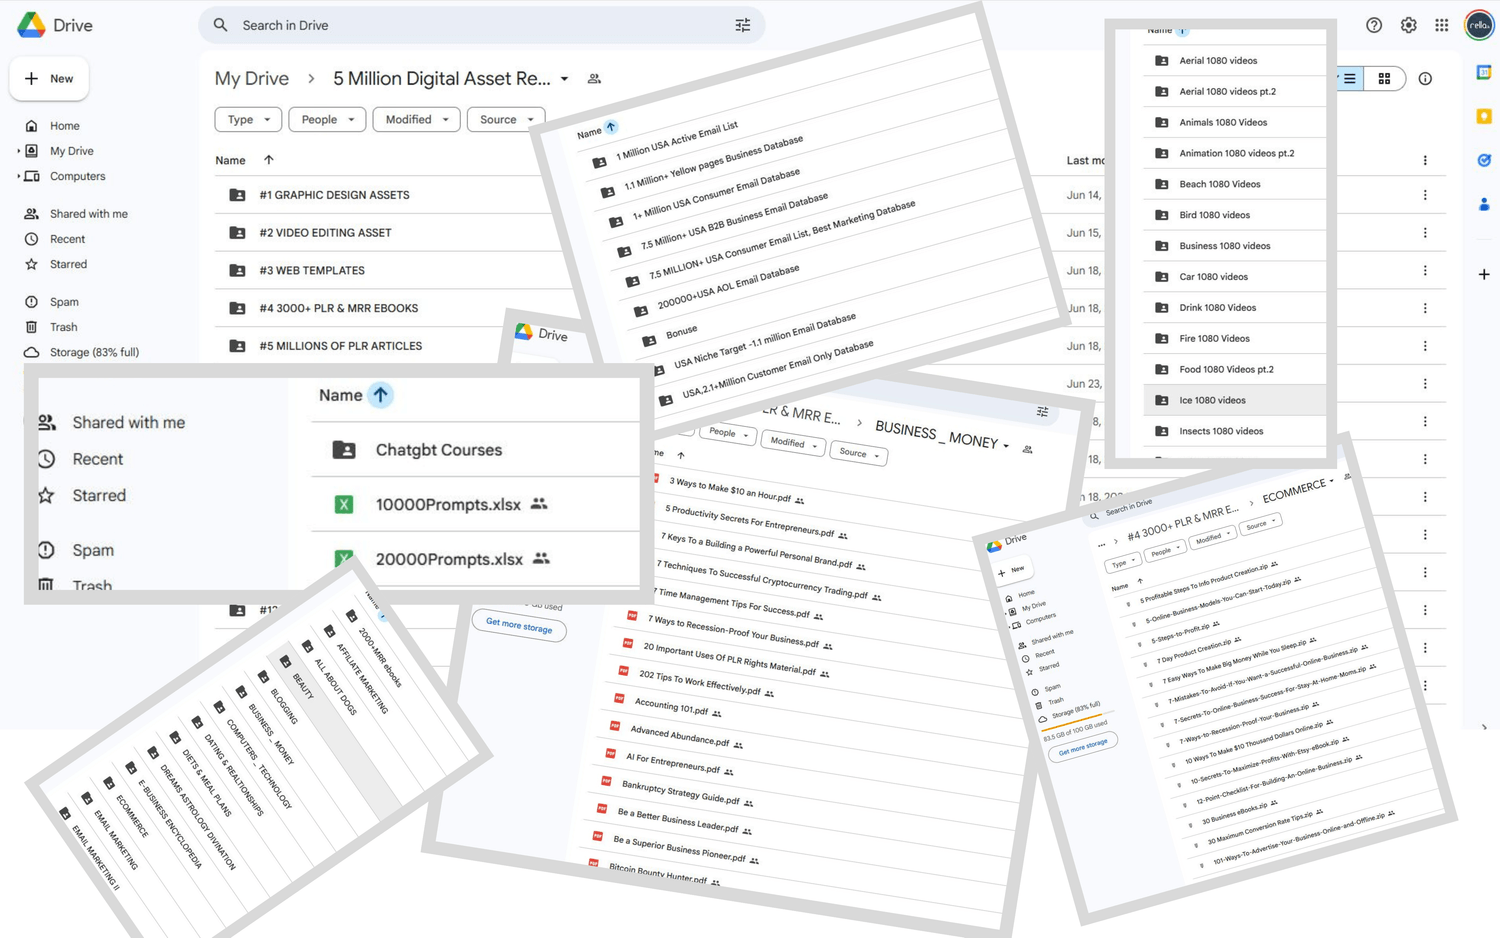Open Google Keep in the side panel
Image resolution: width=1500 pixels, height=938 pixels.
pos(1484,116)
